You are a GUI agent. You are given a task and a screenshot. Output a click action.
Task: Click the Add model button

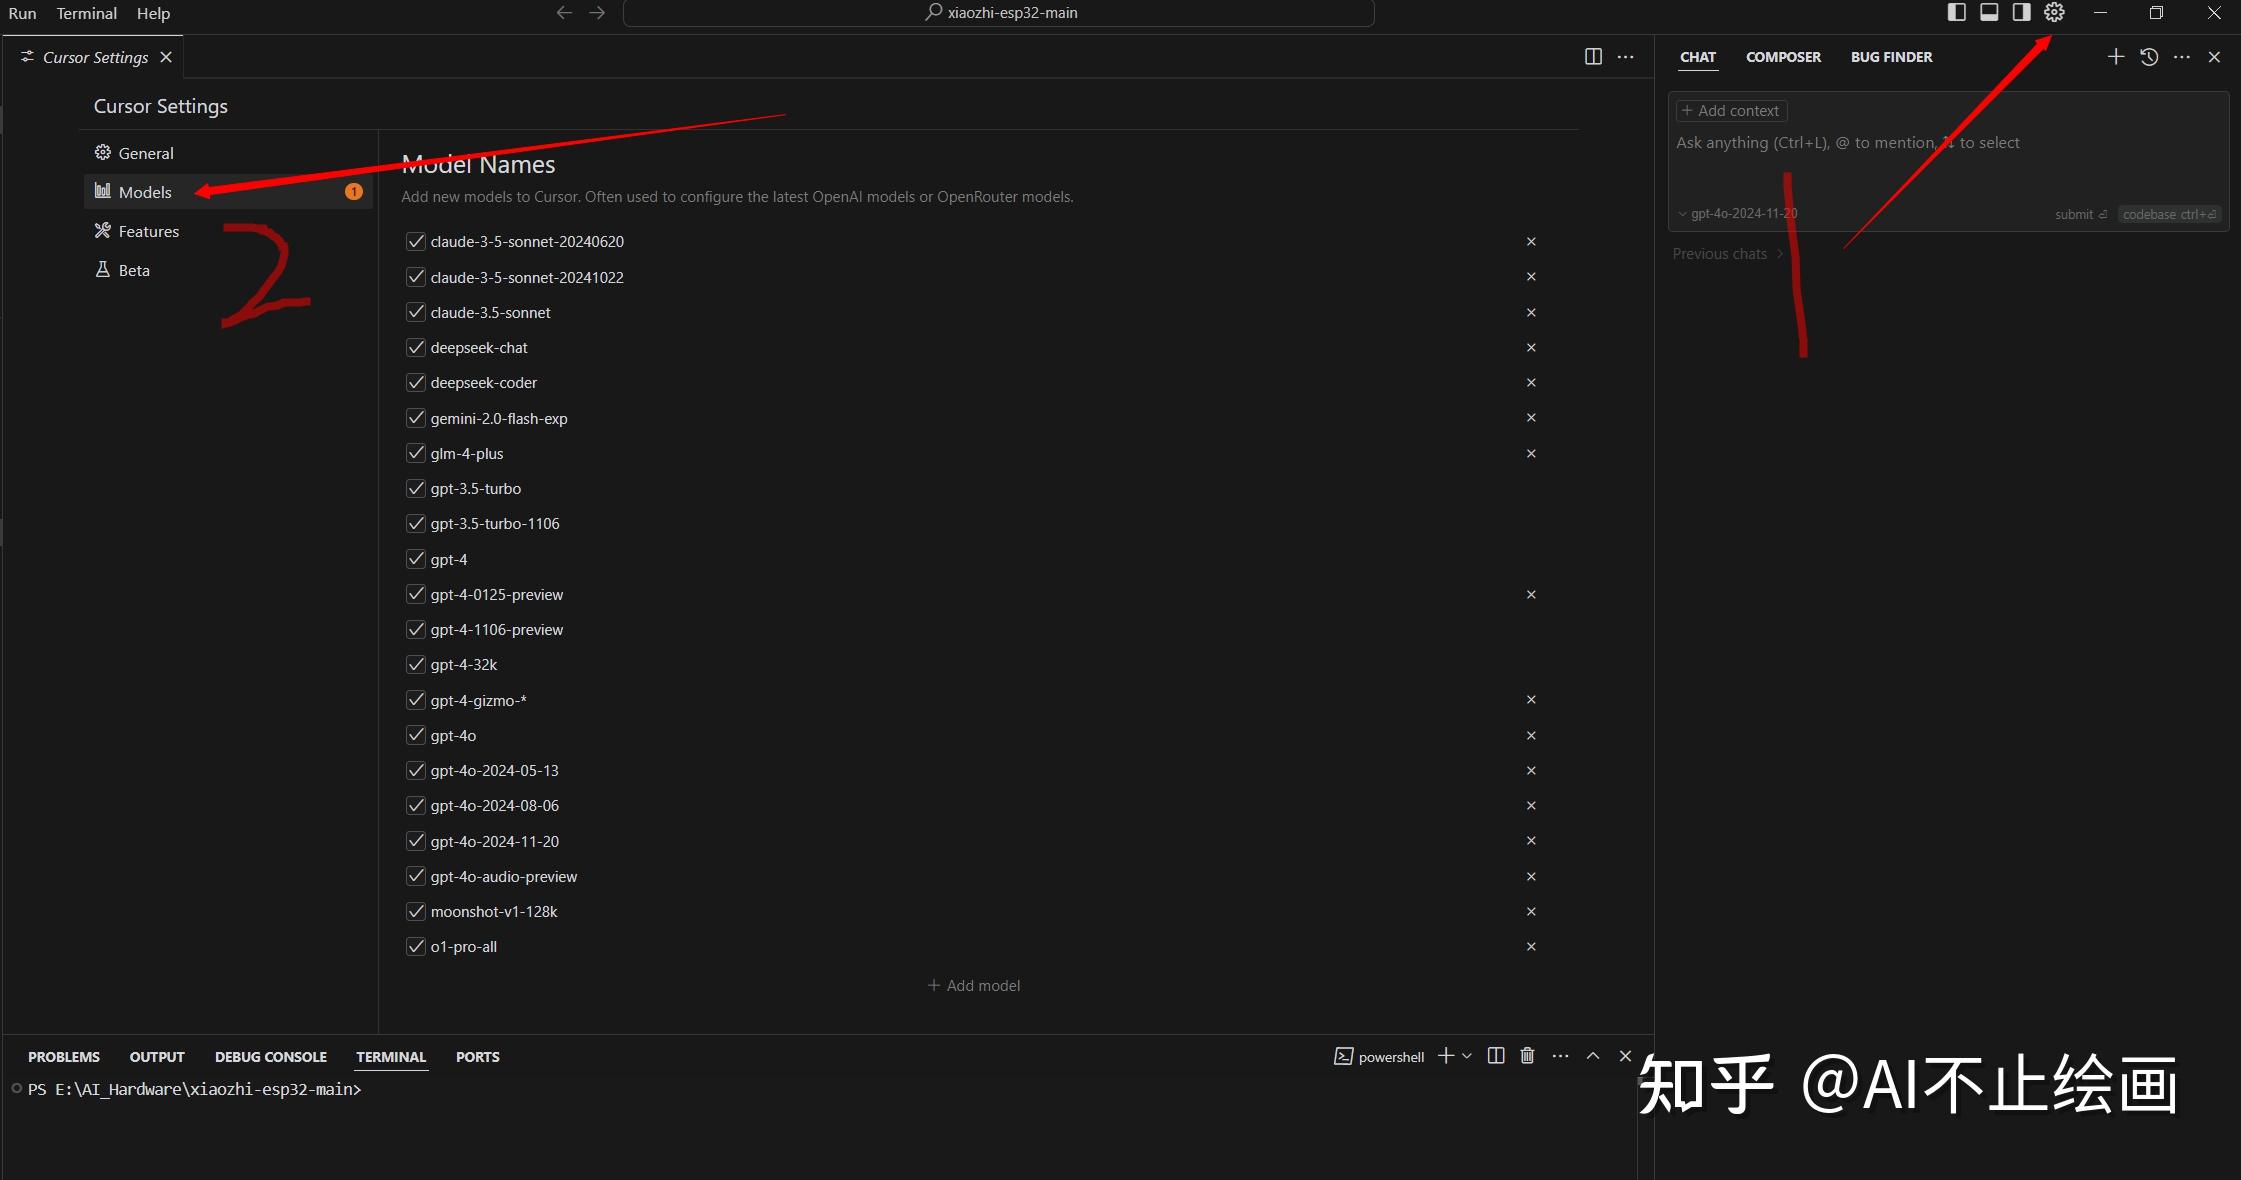(x=974, y=985)
